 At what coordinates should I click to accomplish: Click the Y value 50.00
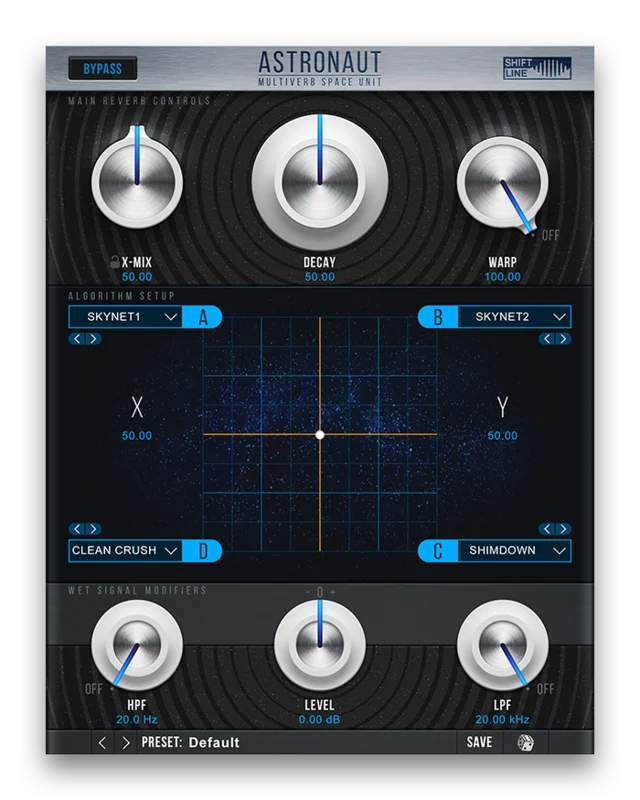[503, 436]
